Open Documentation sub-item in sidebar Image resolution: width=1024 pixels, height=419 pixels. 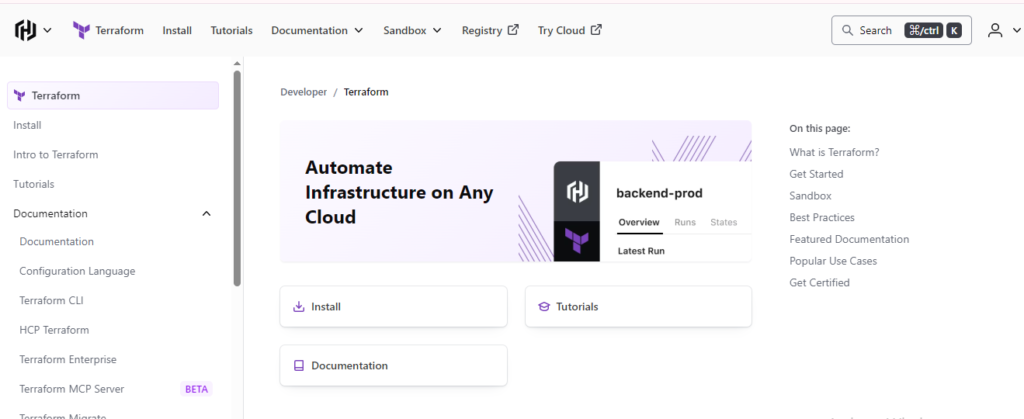(57, 241)
